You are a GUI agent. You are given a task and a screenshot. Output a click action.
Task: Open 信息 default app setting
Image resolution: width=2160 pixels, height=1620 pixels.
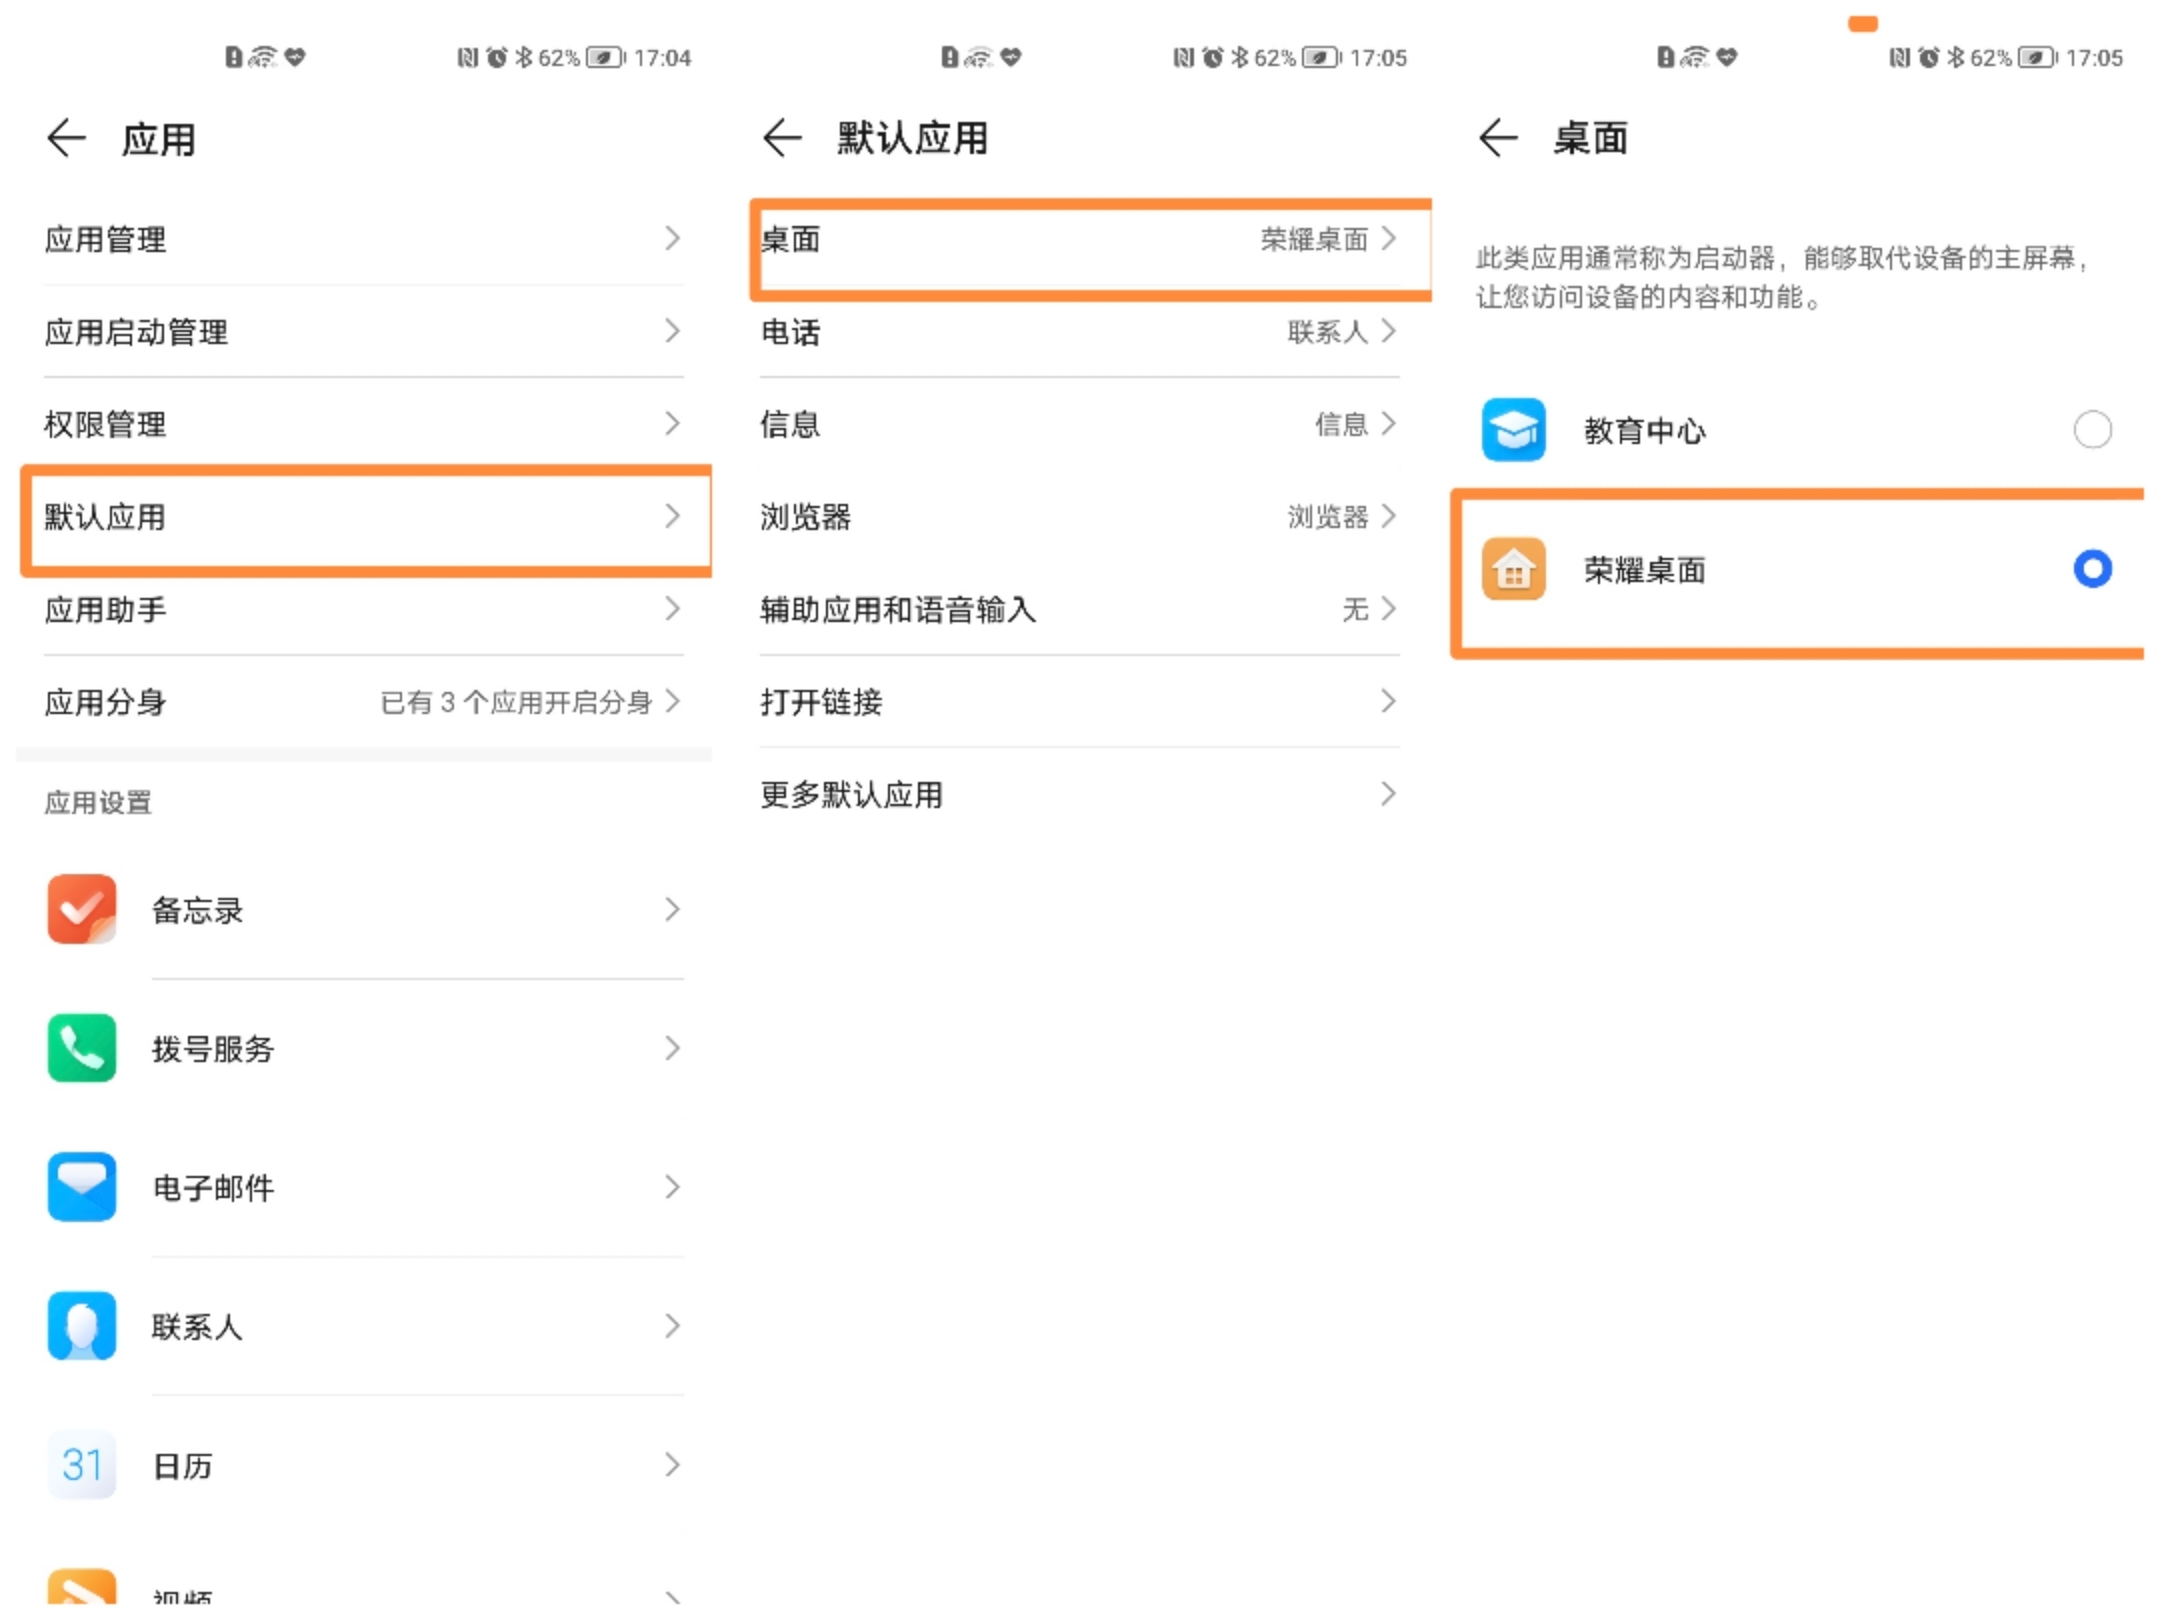pyautogui.click(x=1080, y=424)
